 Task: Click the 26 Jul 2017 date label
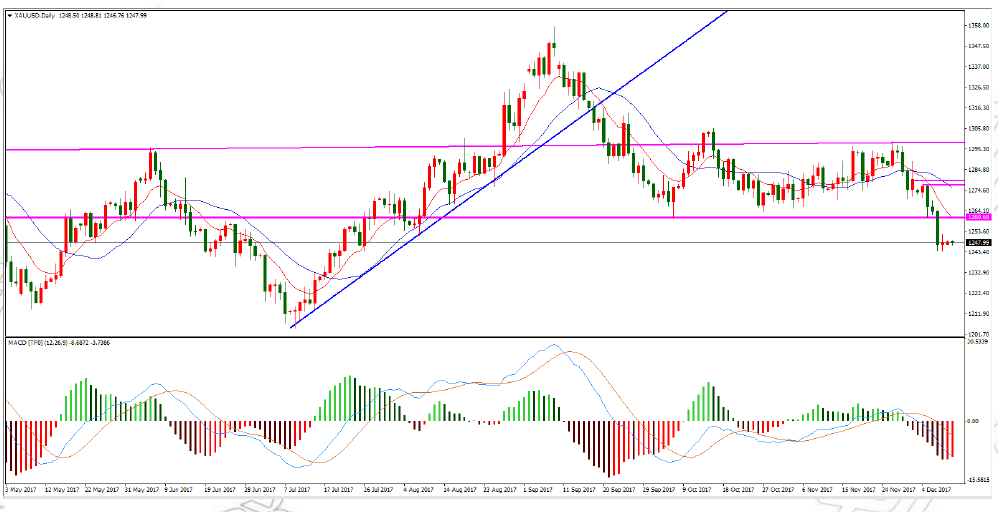(x=378, y=490)
